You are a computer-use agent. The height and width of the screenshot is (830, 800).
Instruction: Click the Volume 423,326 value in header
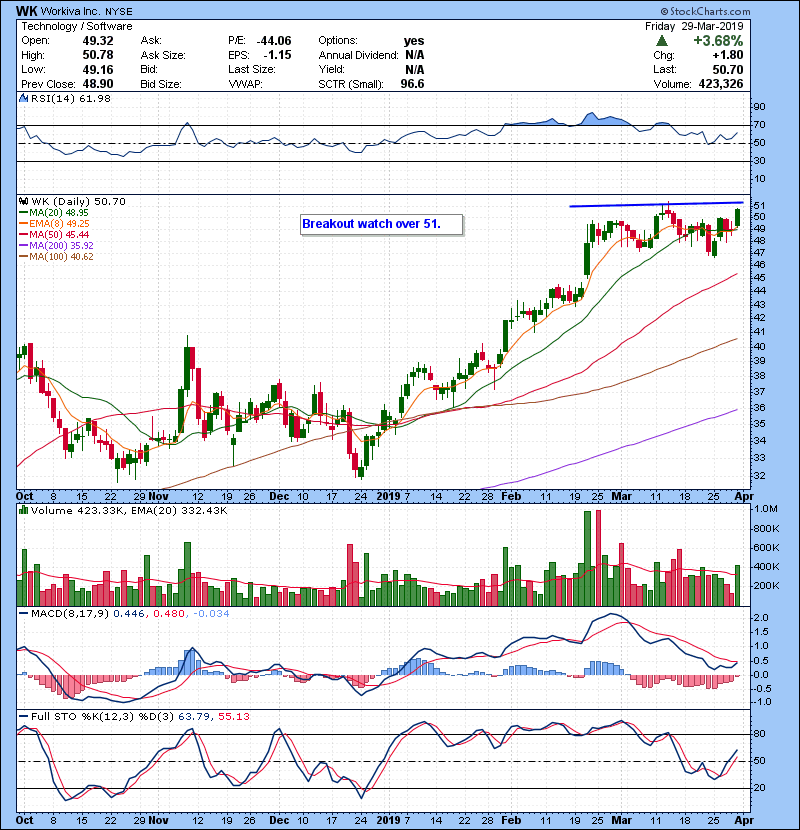coord(721,84)
